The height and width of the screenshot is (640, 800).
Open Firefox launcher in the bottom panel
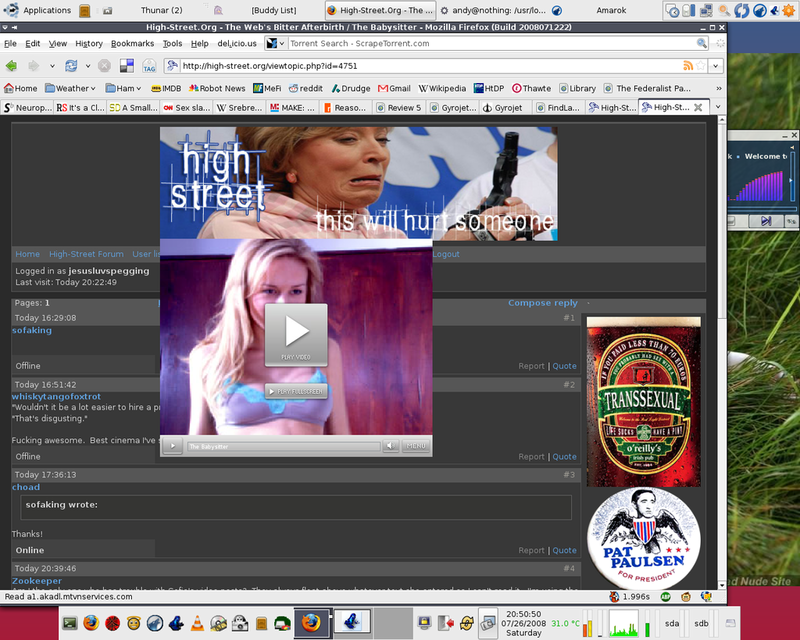click(x=91, y=623)
